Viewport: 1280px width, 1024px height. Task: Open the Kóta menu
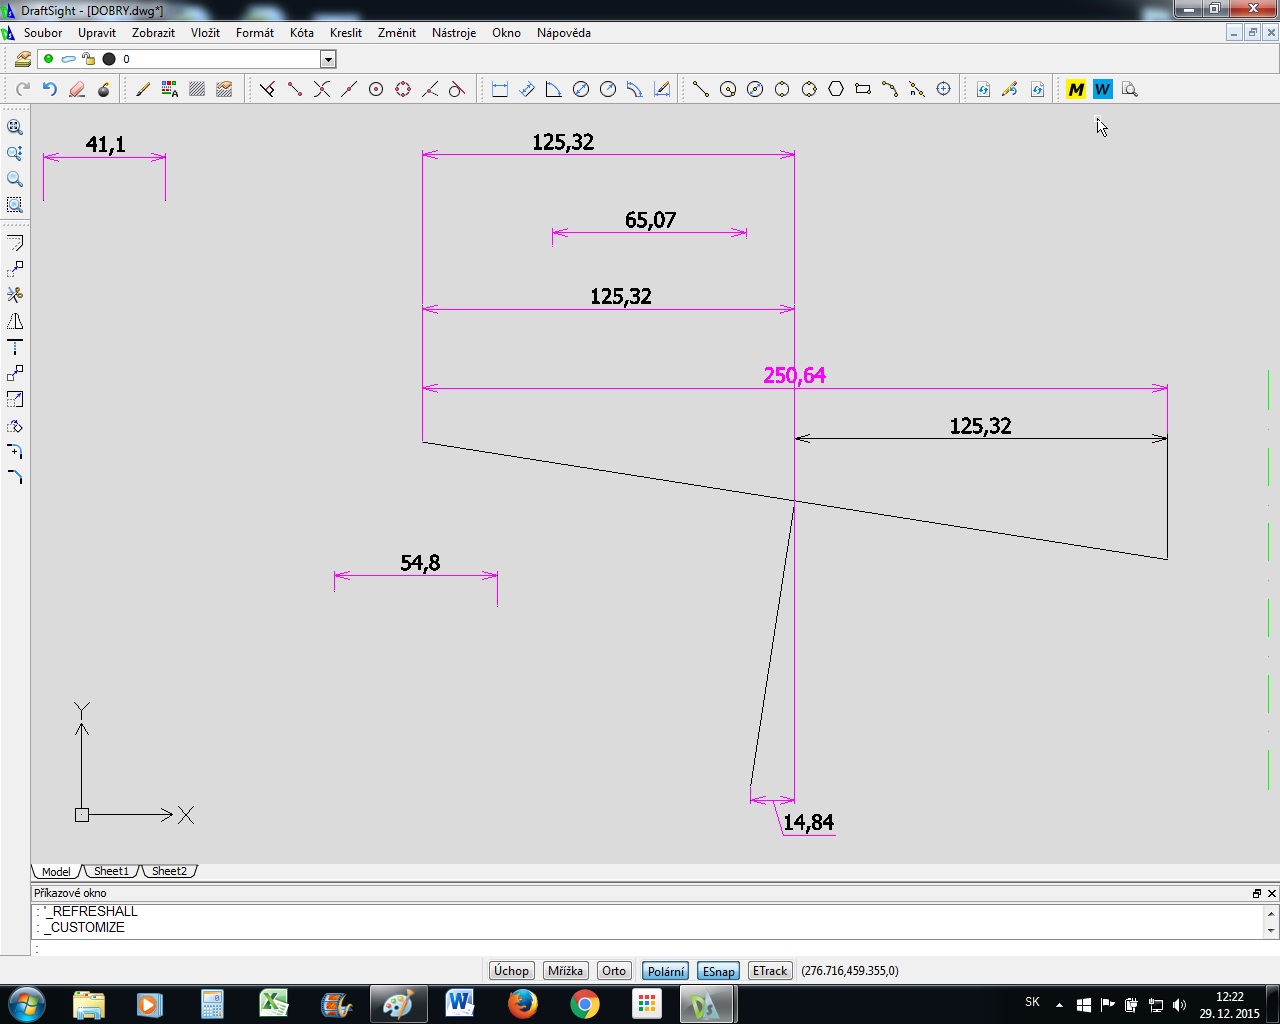301,33
